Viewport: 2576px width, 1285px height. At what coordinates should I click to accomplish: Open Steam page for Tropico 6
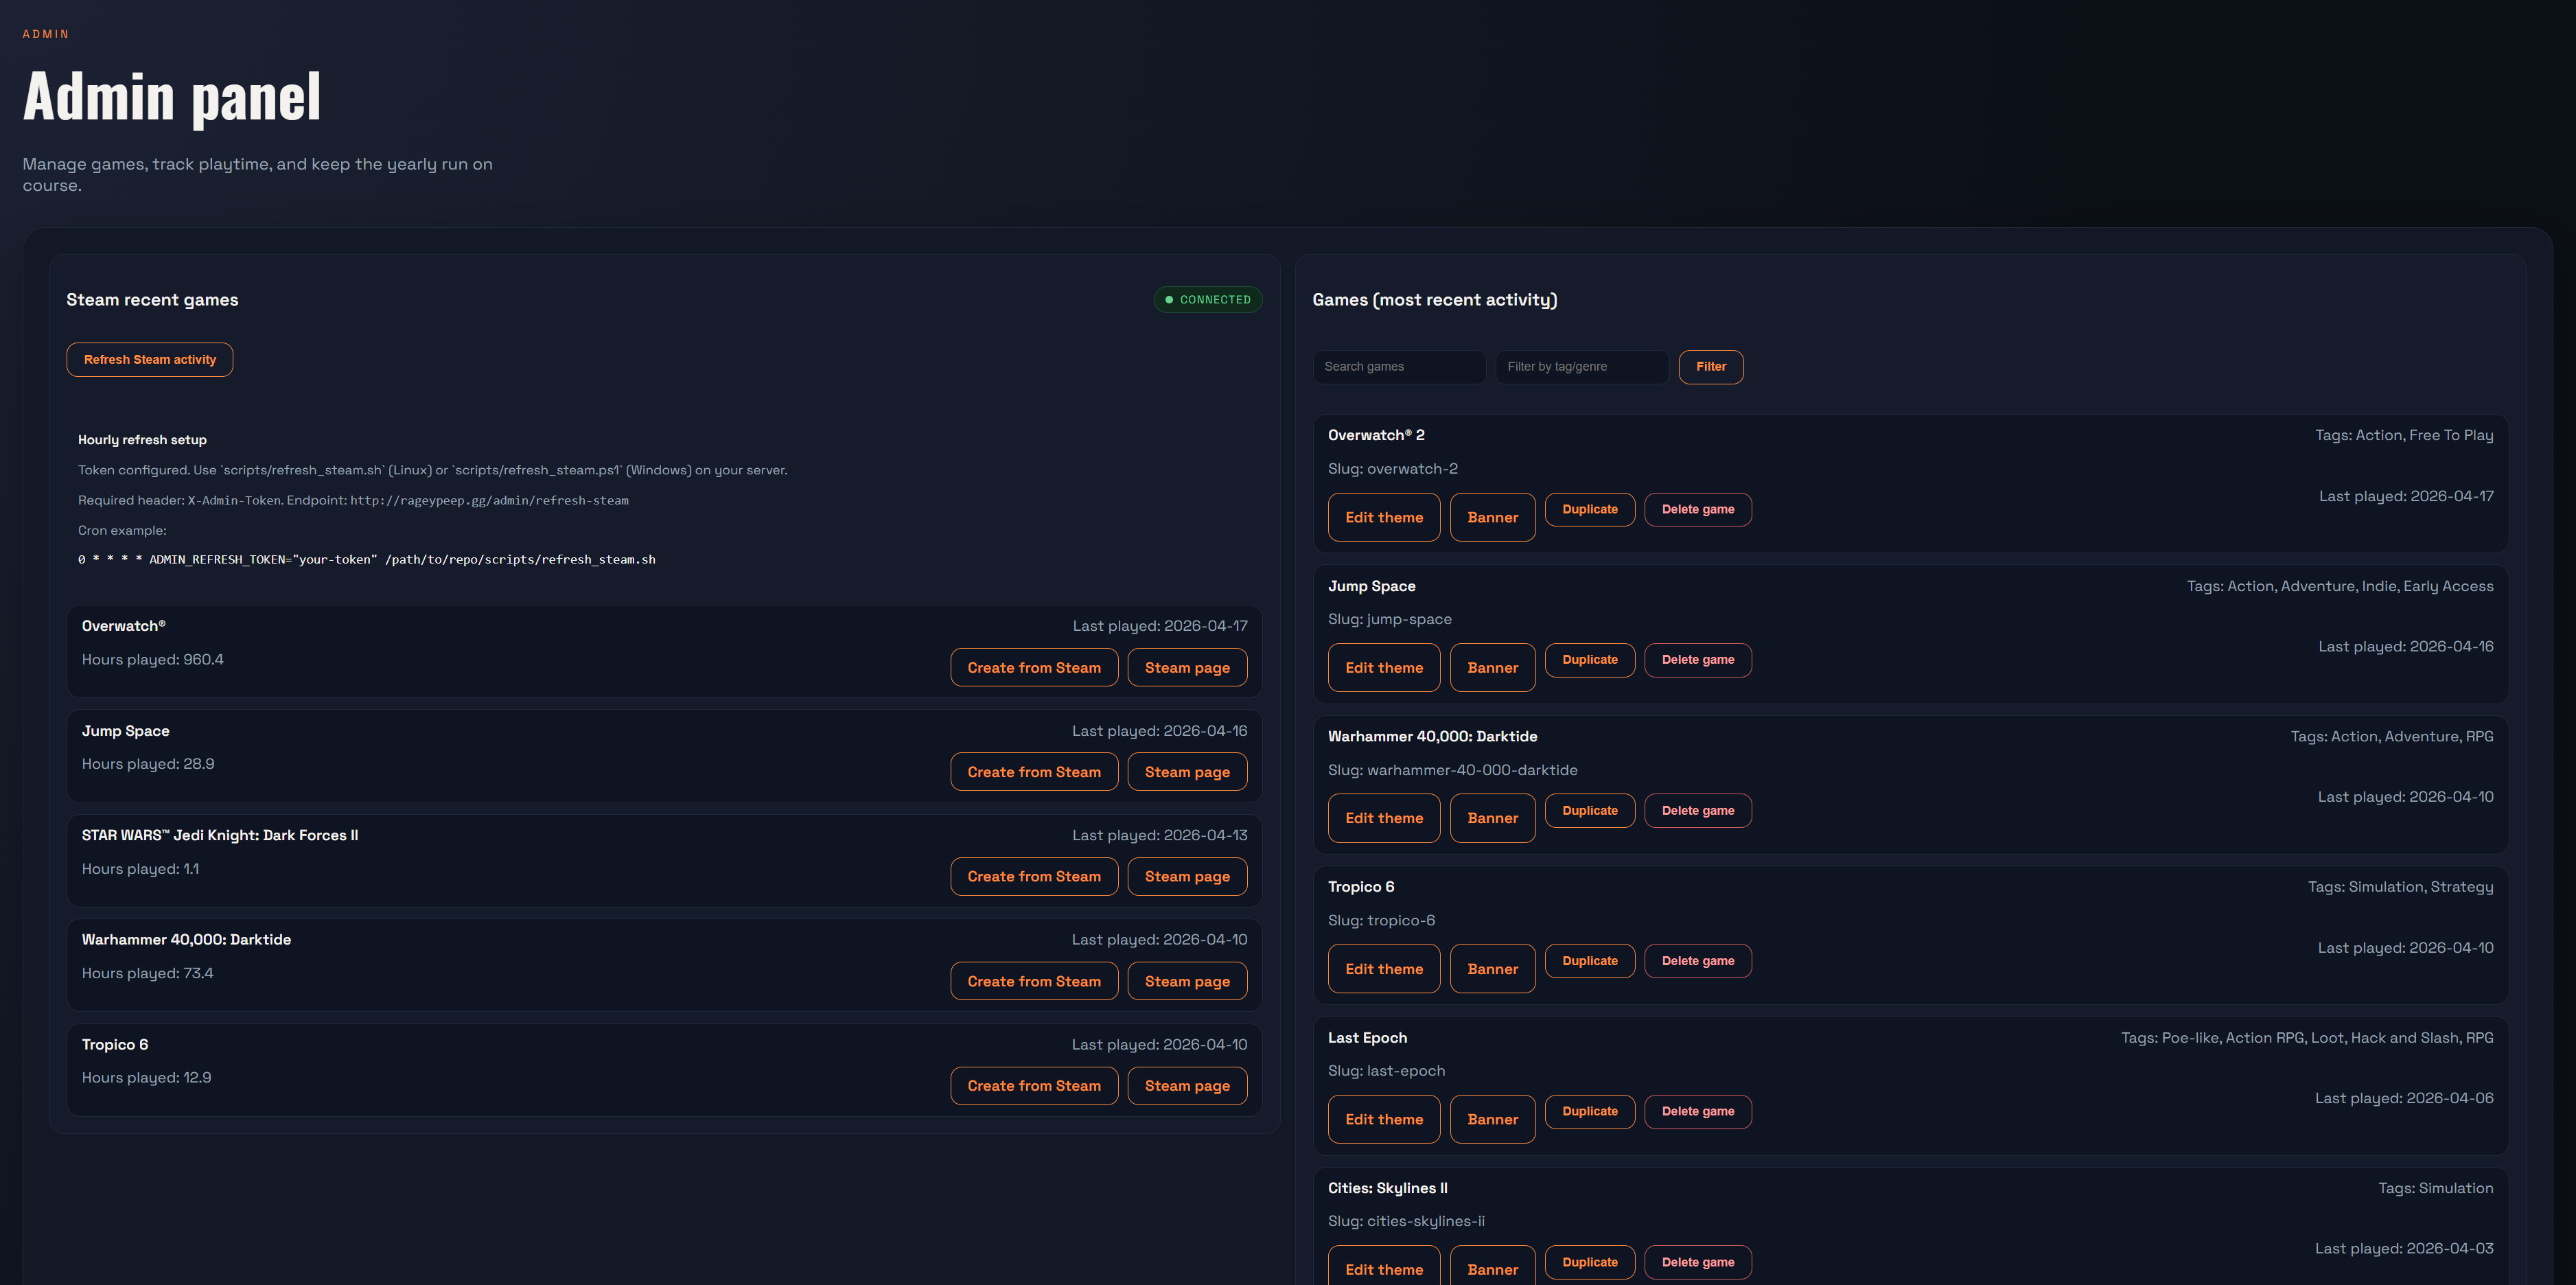(1186, 1085)
